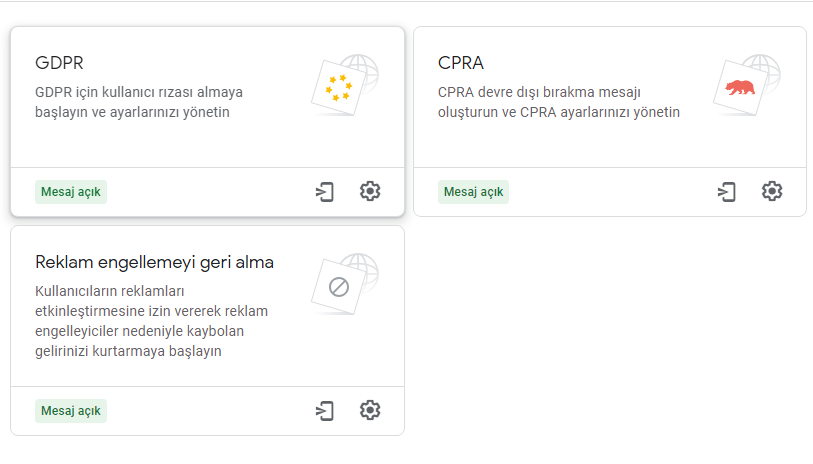Open Reklam engellemeyi geri alma settings gear
The width and height of the screenshot is (813, 464).
point(370,410)
